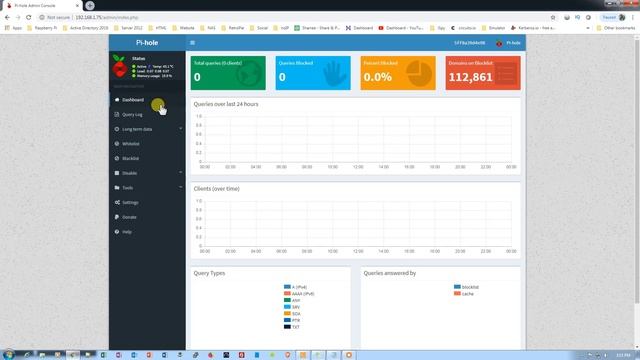Click the Dashboard home icon in sidebar
This screenshot has height=360, width=640.
(117, 100)
